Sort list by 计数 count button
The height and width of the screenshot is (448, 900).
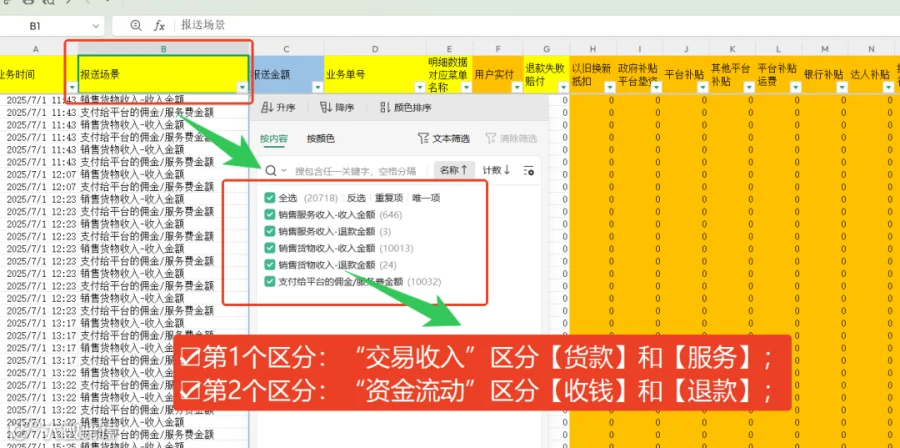(496, 170)
